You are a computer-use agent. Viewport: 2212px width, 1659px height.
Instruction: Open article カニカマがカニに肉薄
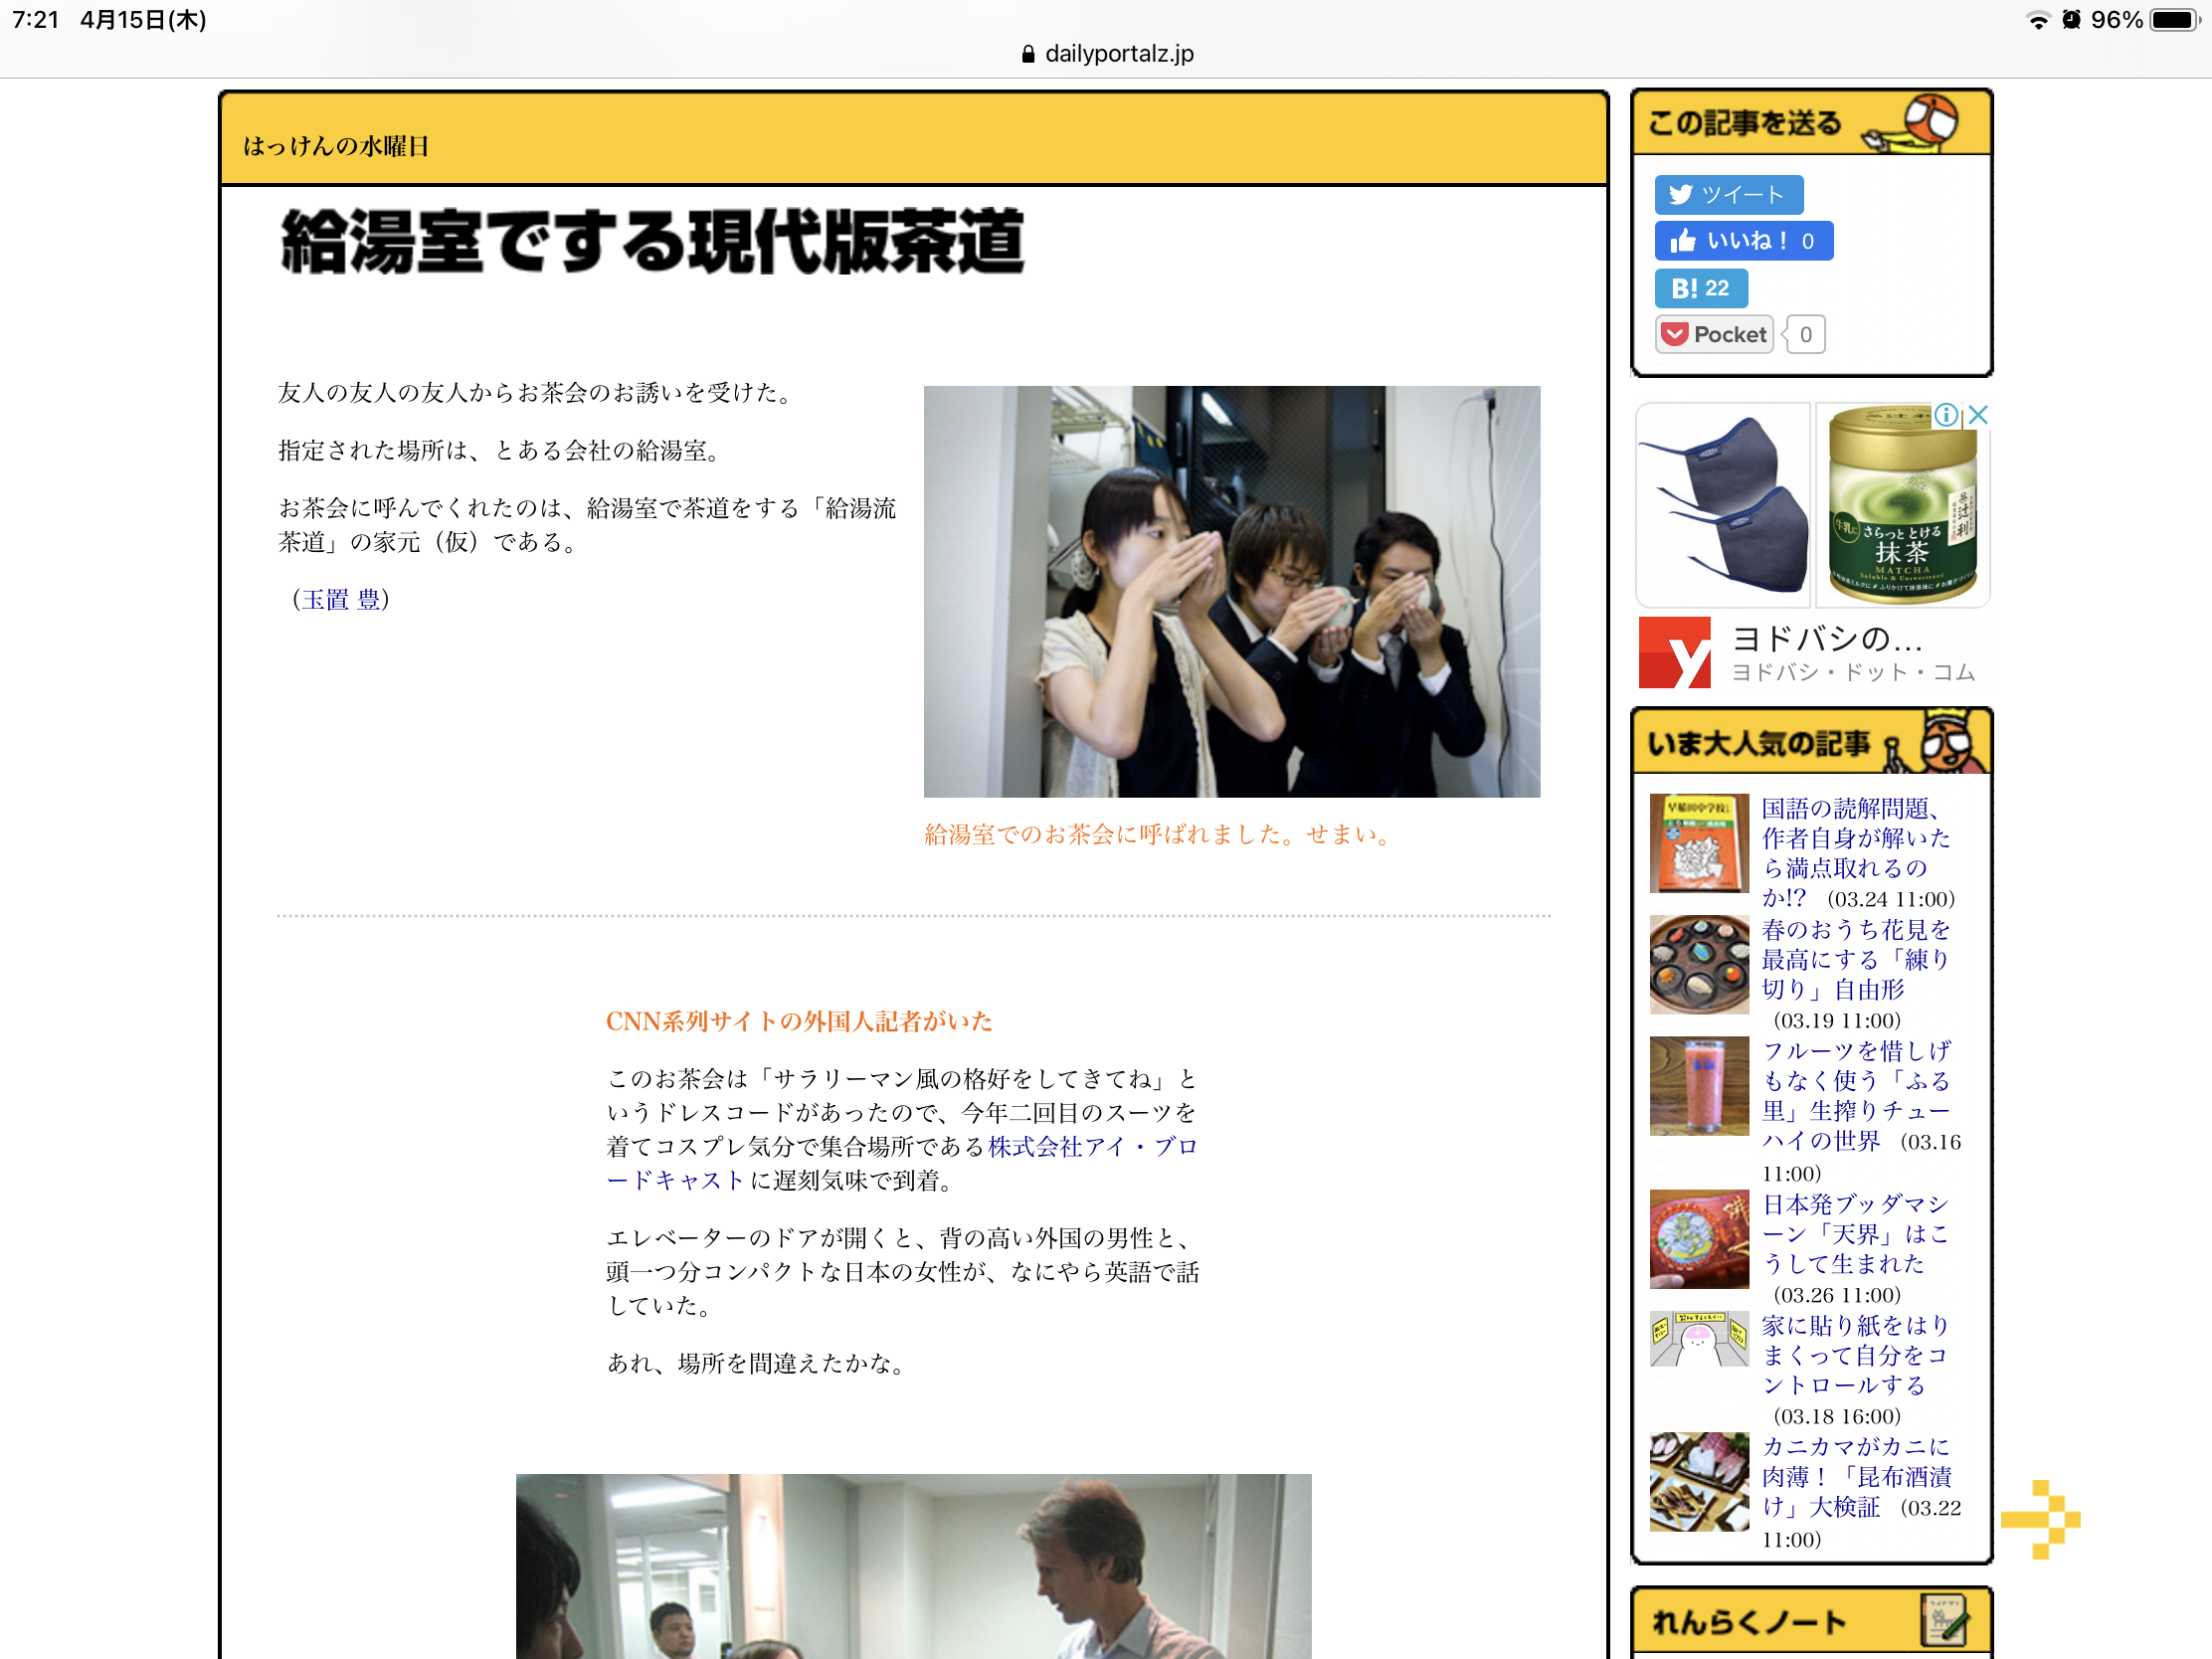tap(1855, 1476)
